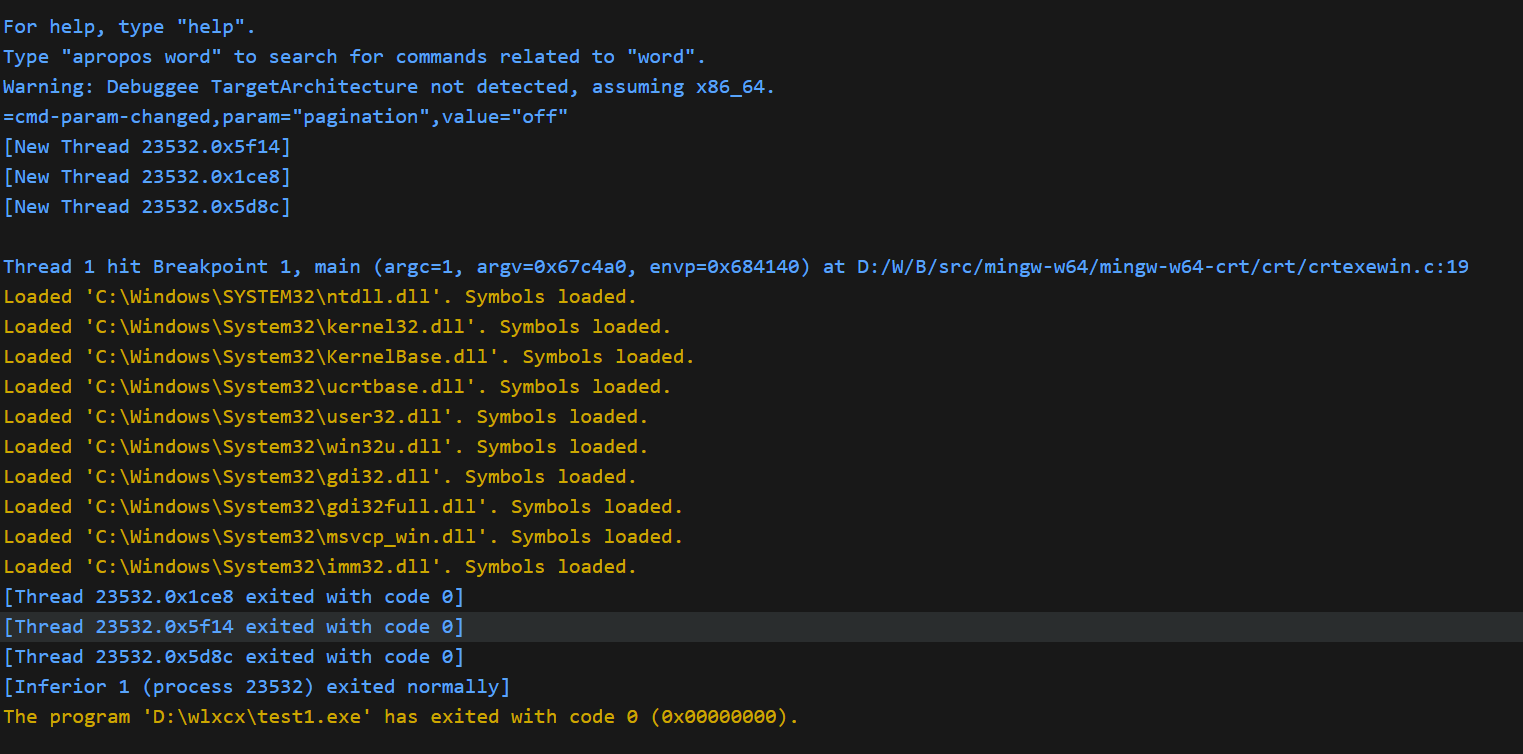Click the 'D:\wlxcx\test1.exe' exited line
Viewport: 1523px width, 754px height.
coord(401,717)
